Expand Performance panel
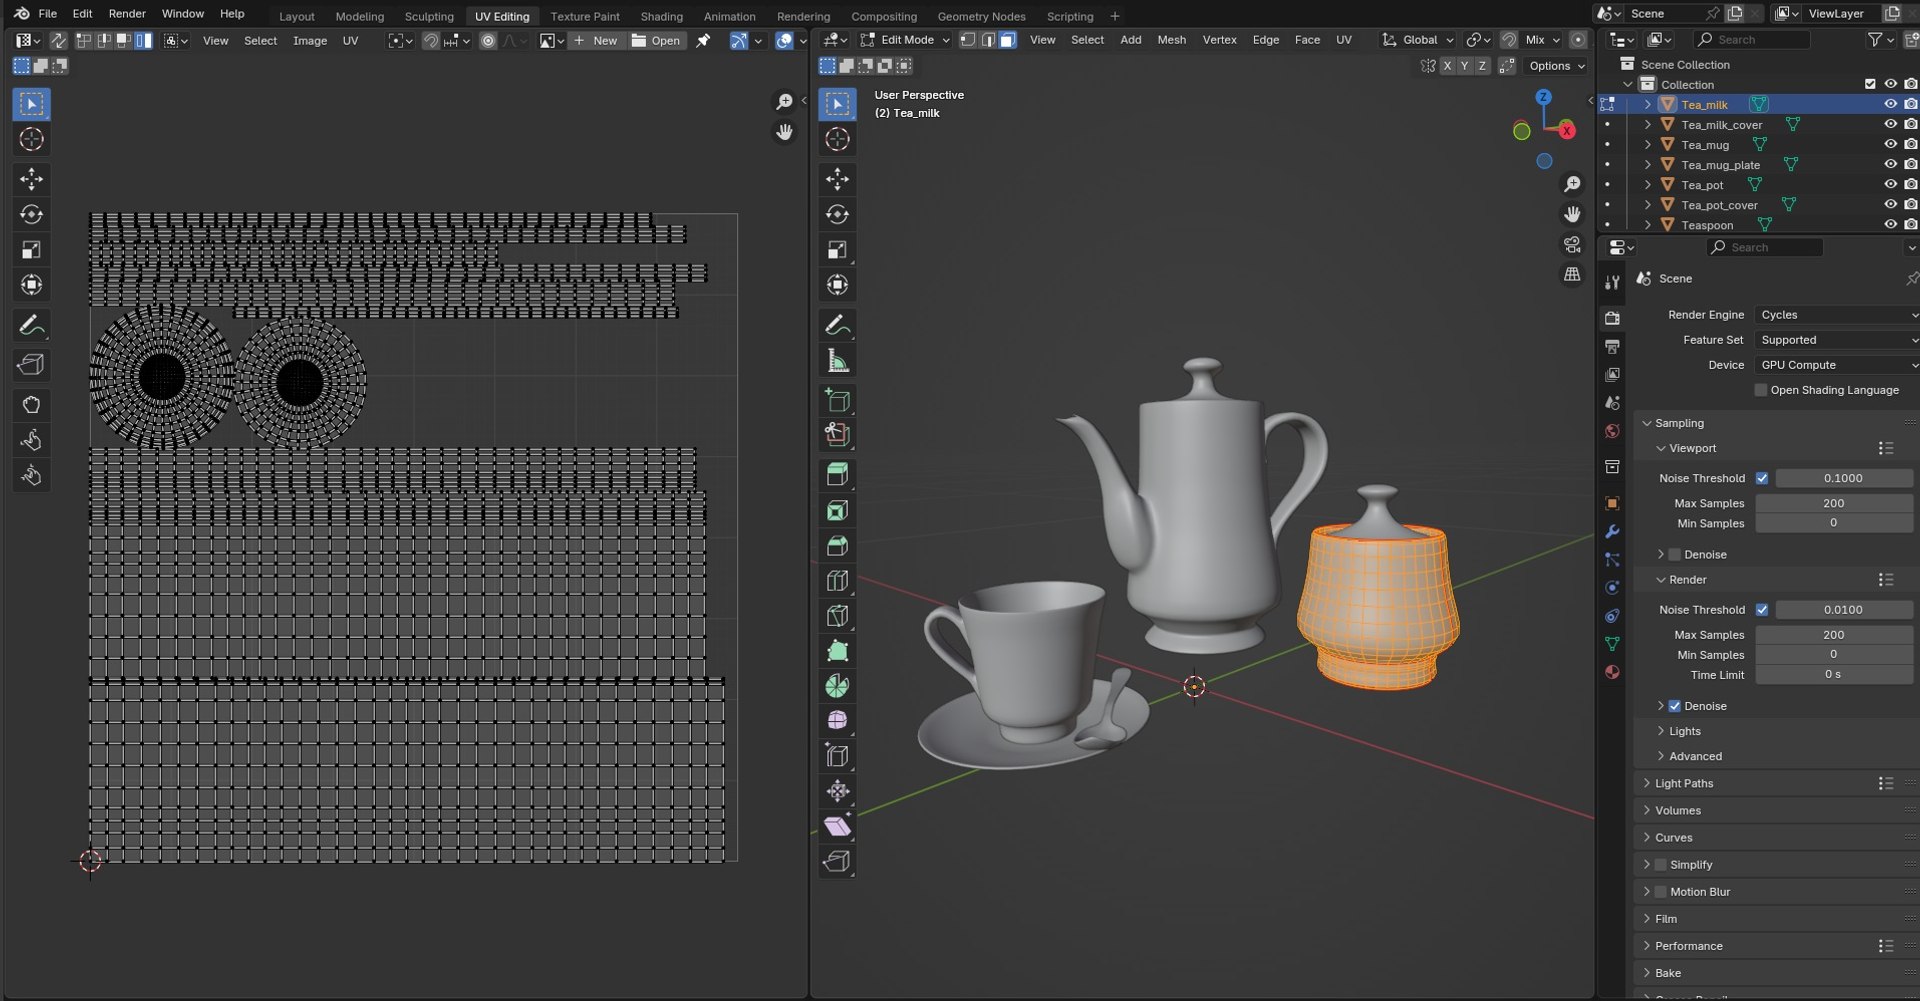Viewport: 1920px width, 1001px height. 1688,946
